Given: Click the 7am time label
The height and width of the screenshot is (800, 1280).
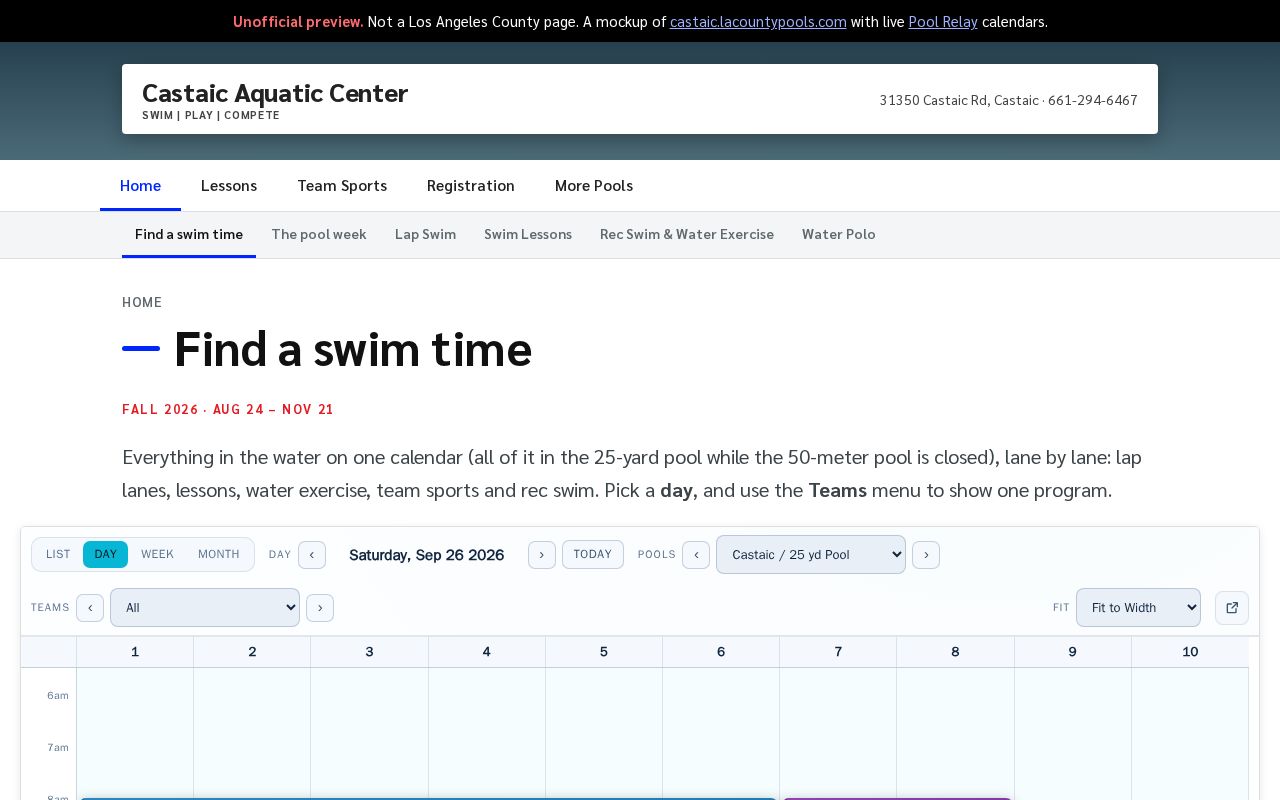Looking at the screenshot, I should coord(58,748).
